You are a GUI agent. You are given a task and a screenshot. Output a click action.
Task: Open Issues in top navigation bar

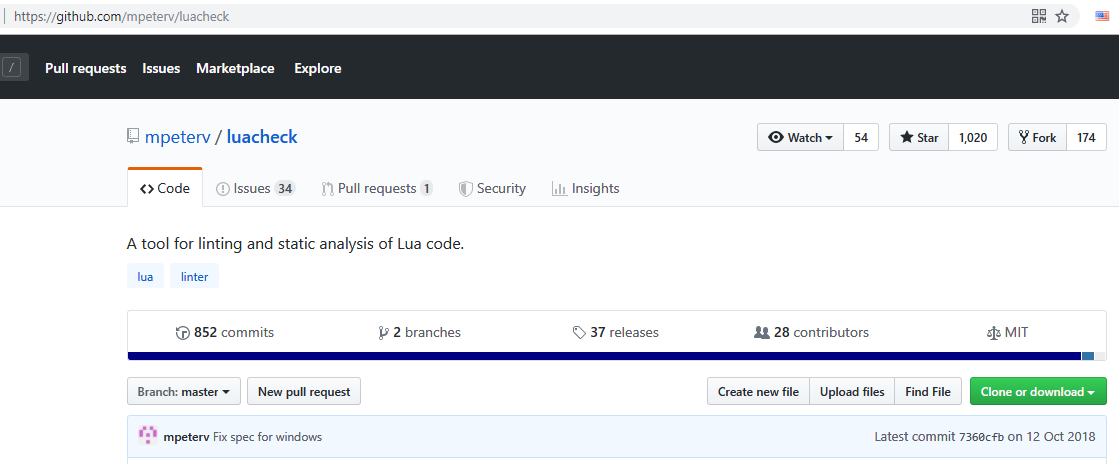(x=161, y=69)
